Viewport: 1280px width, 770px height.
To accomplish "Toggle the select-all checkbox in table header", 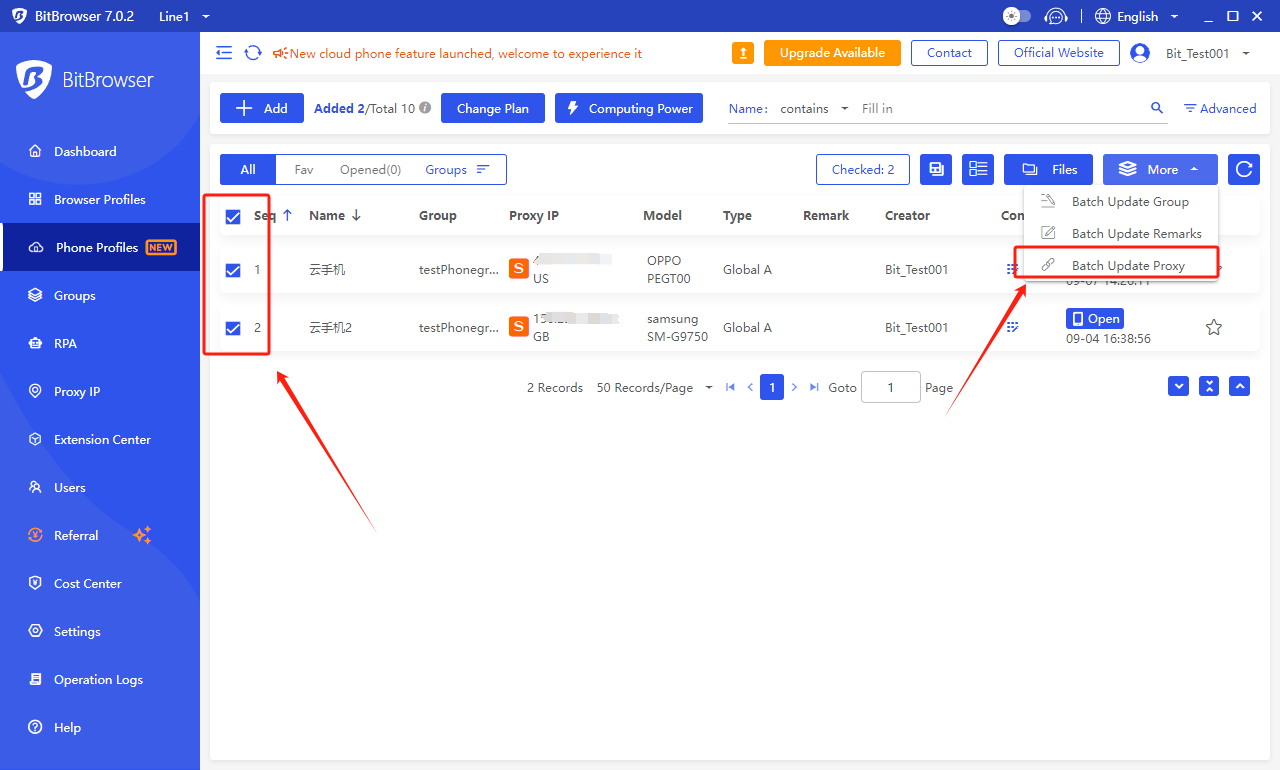I will pyautogui.click(x=233, y=217).
